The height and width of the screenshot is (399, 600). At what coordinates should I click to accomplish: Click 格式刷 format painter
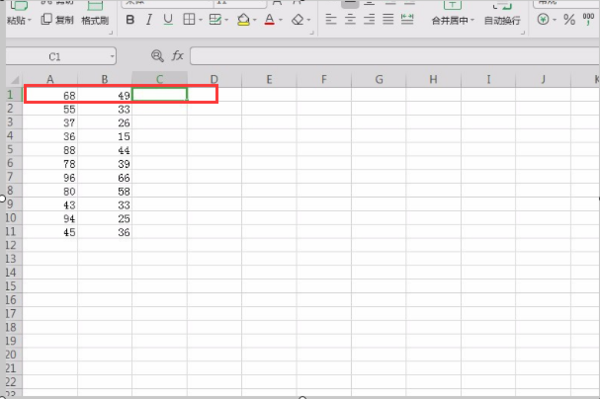tap(95, 21)
